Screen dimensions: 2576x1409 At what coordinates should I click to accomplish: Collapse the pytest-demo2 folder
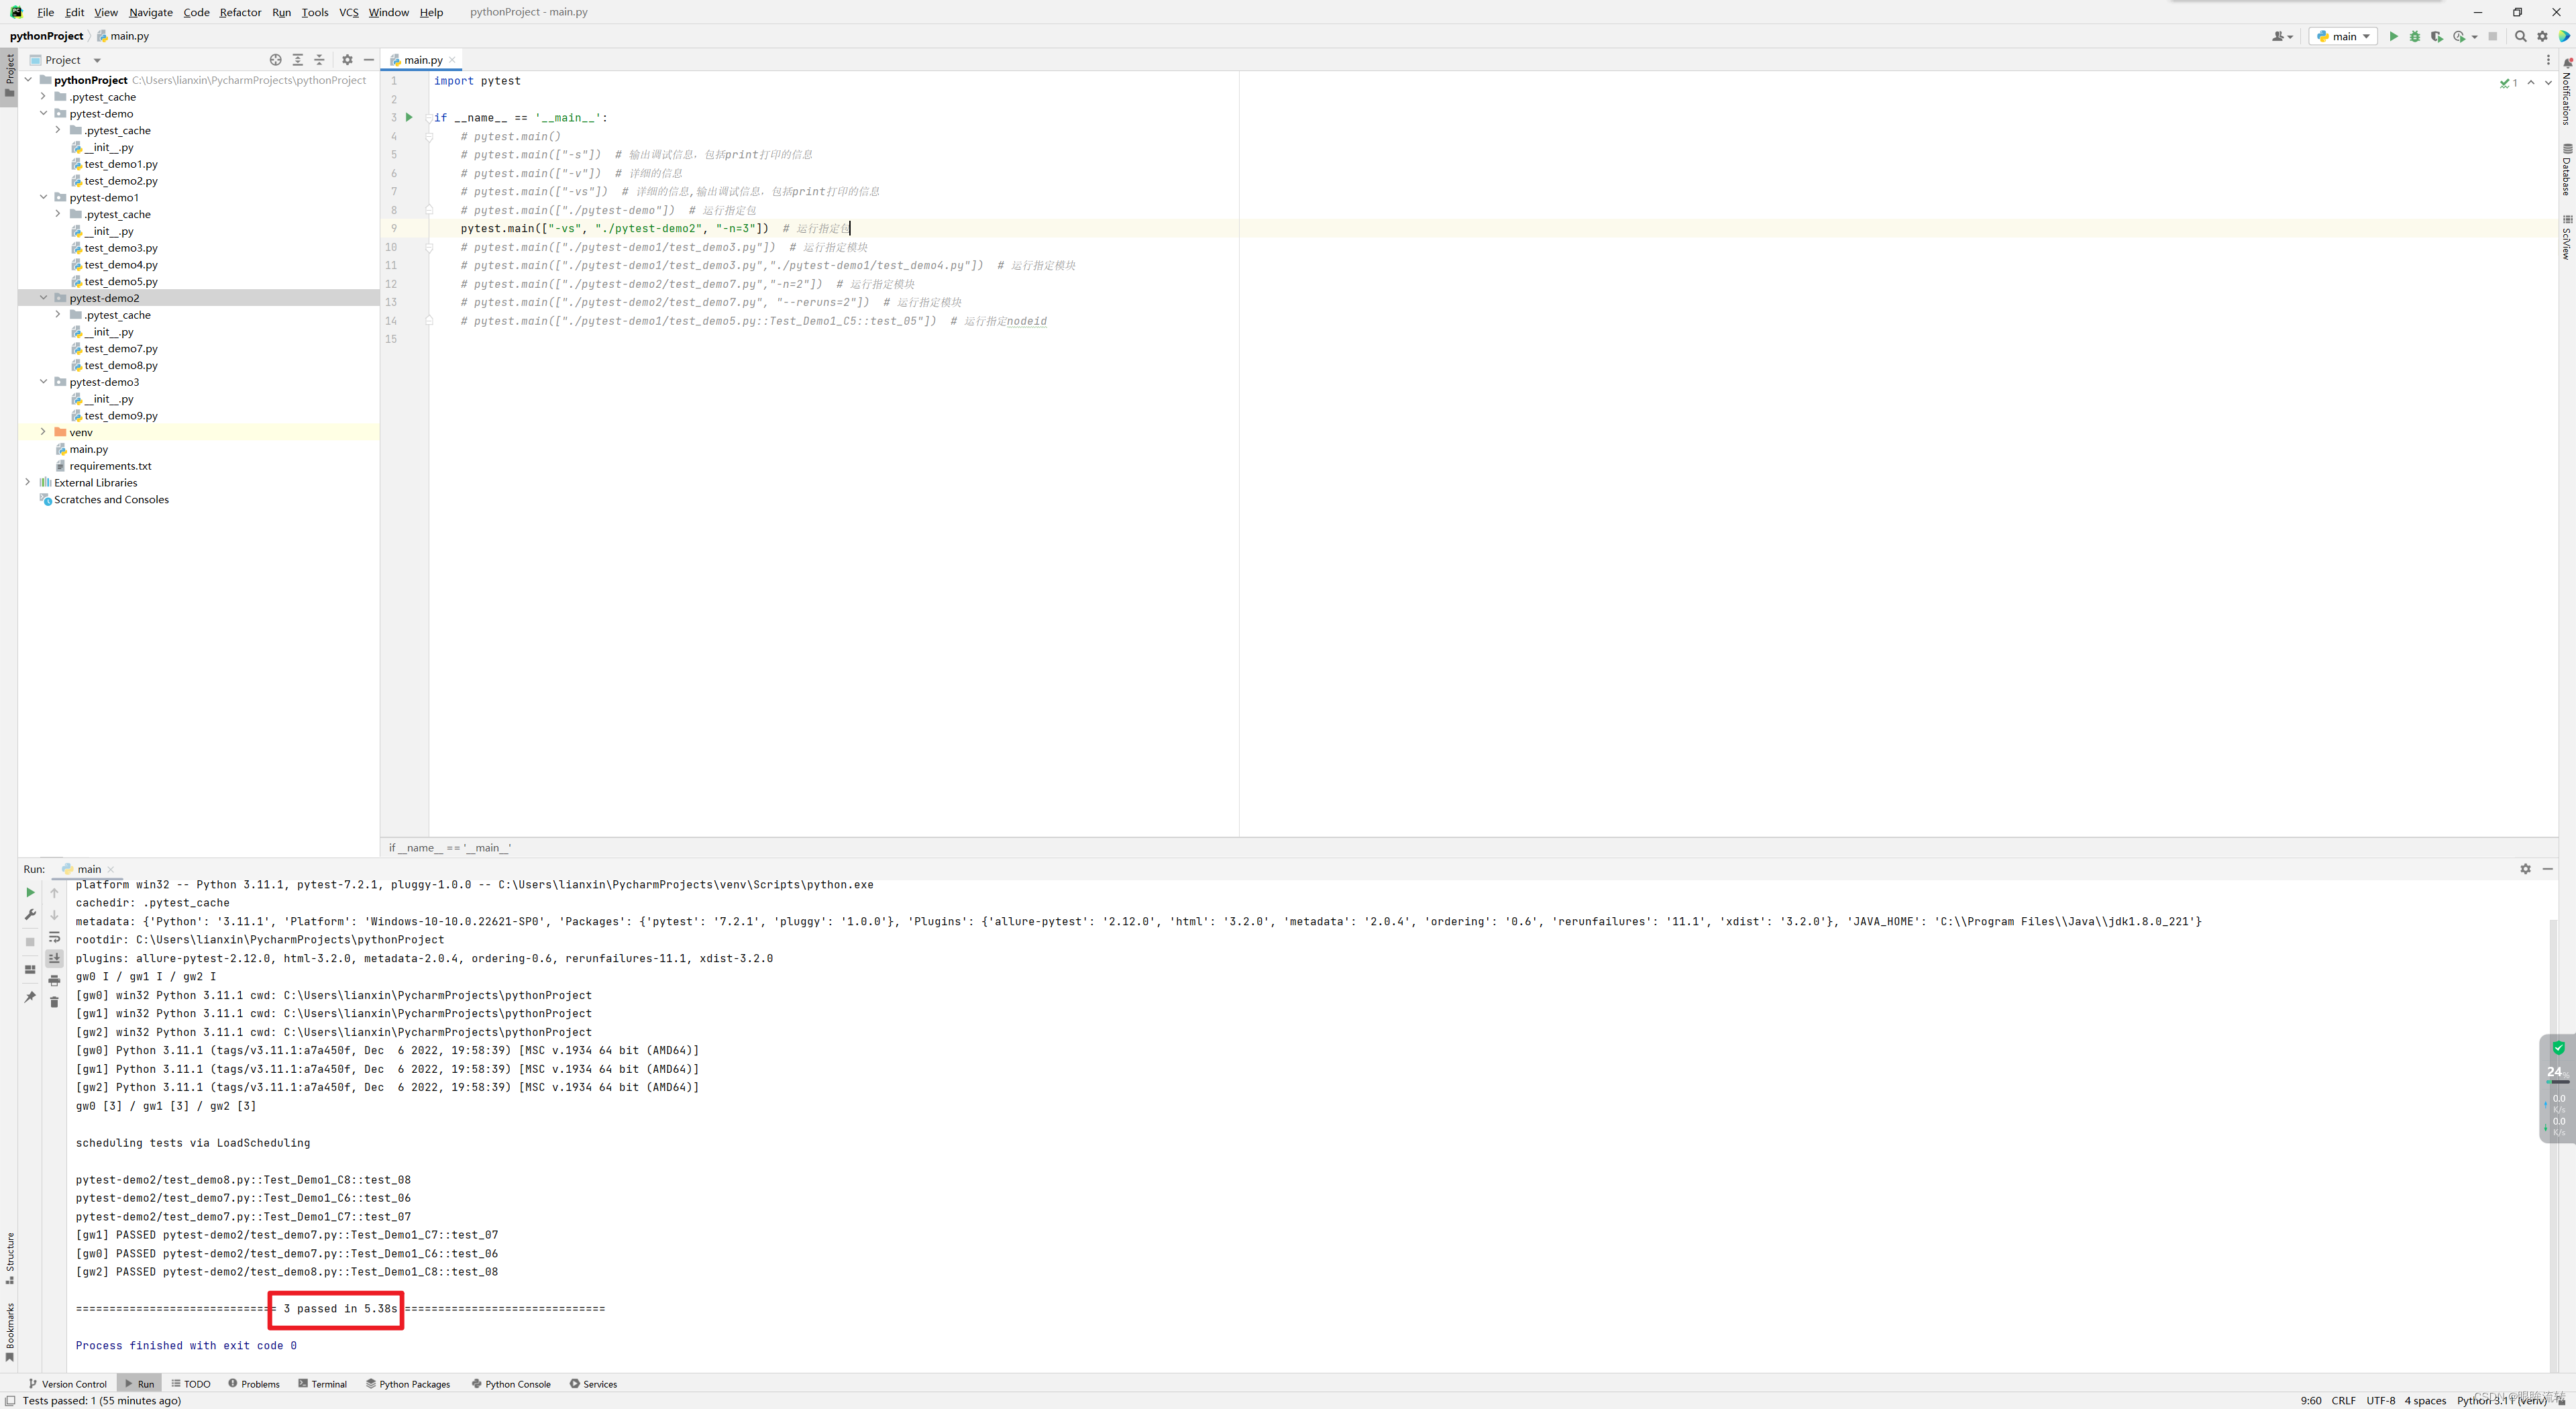click(x=44, y=297)
